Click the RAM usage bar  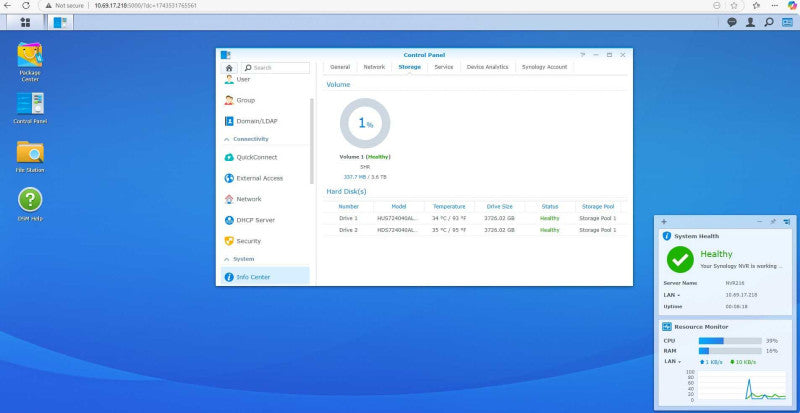[730, 351]
